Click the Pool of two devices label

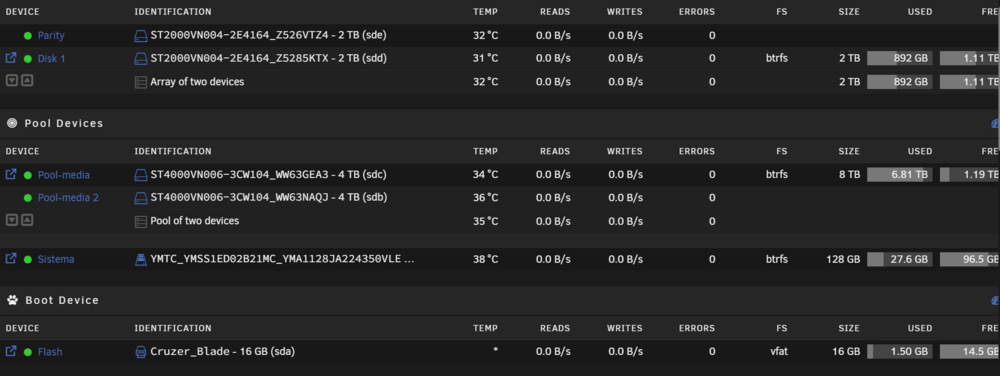(195, 221)
